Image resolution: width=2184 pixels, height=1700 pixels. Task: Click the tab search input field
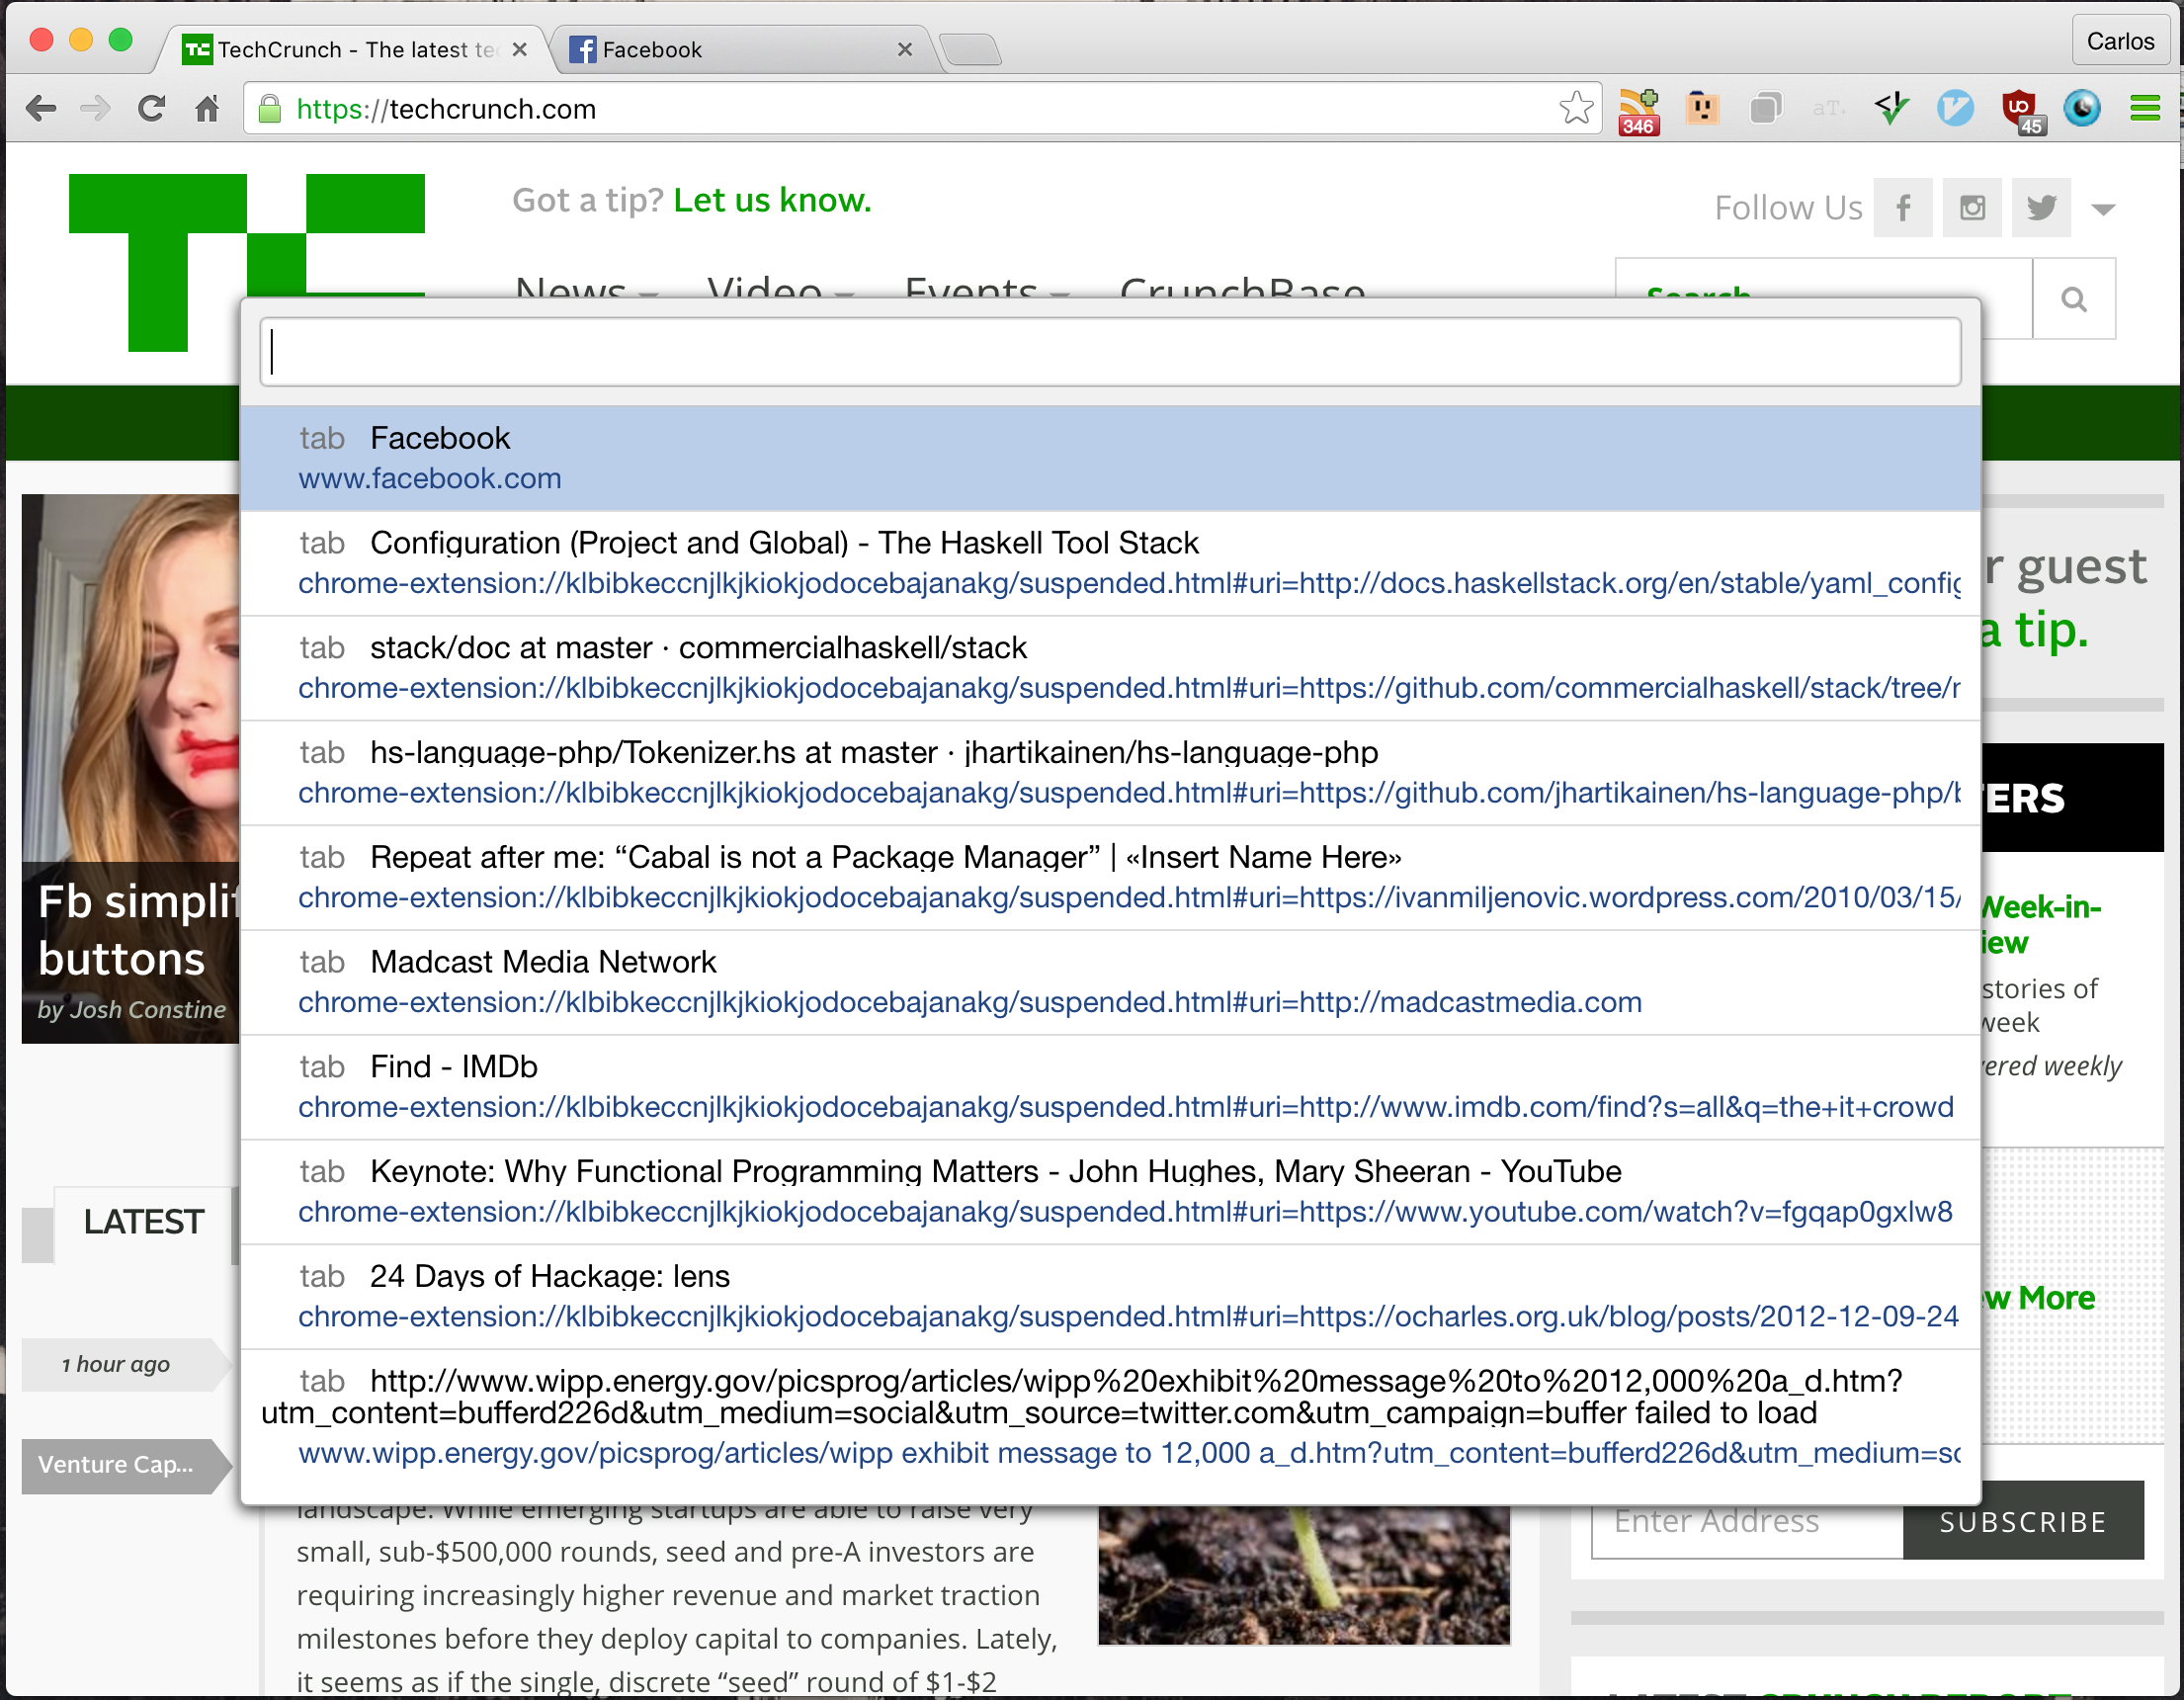tap(1110, 351)
